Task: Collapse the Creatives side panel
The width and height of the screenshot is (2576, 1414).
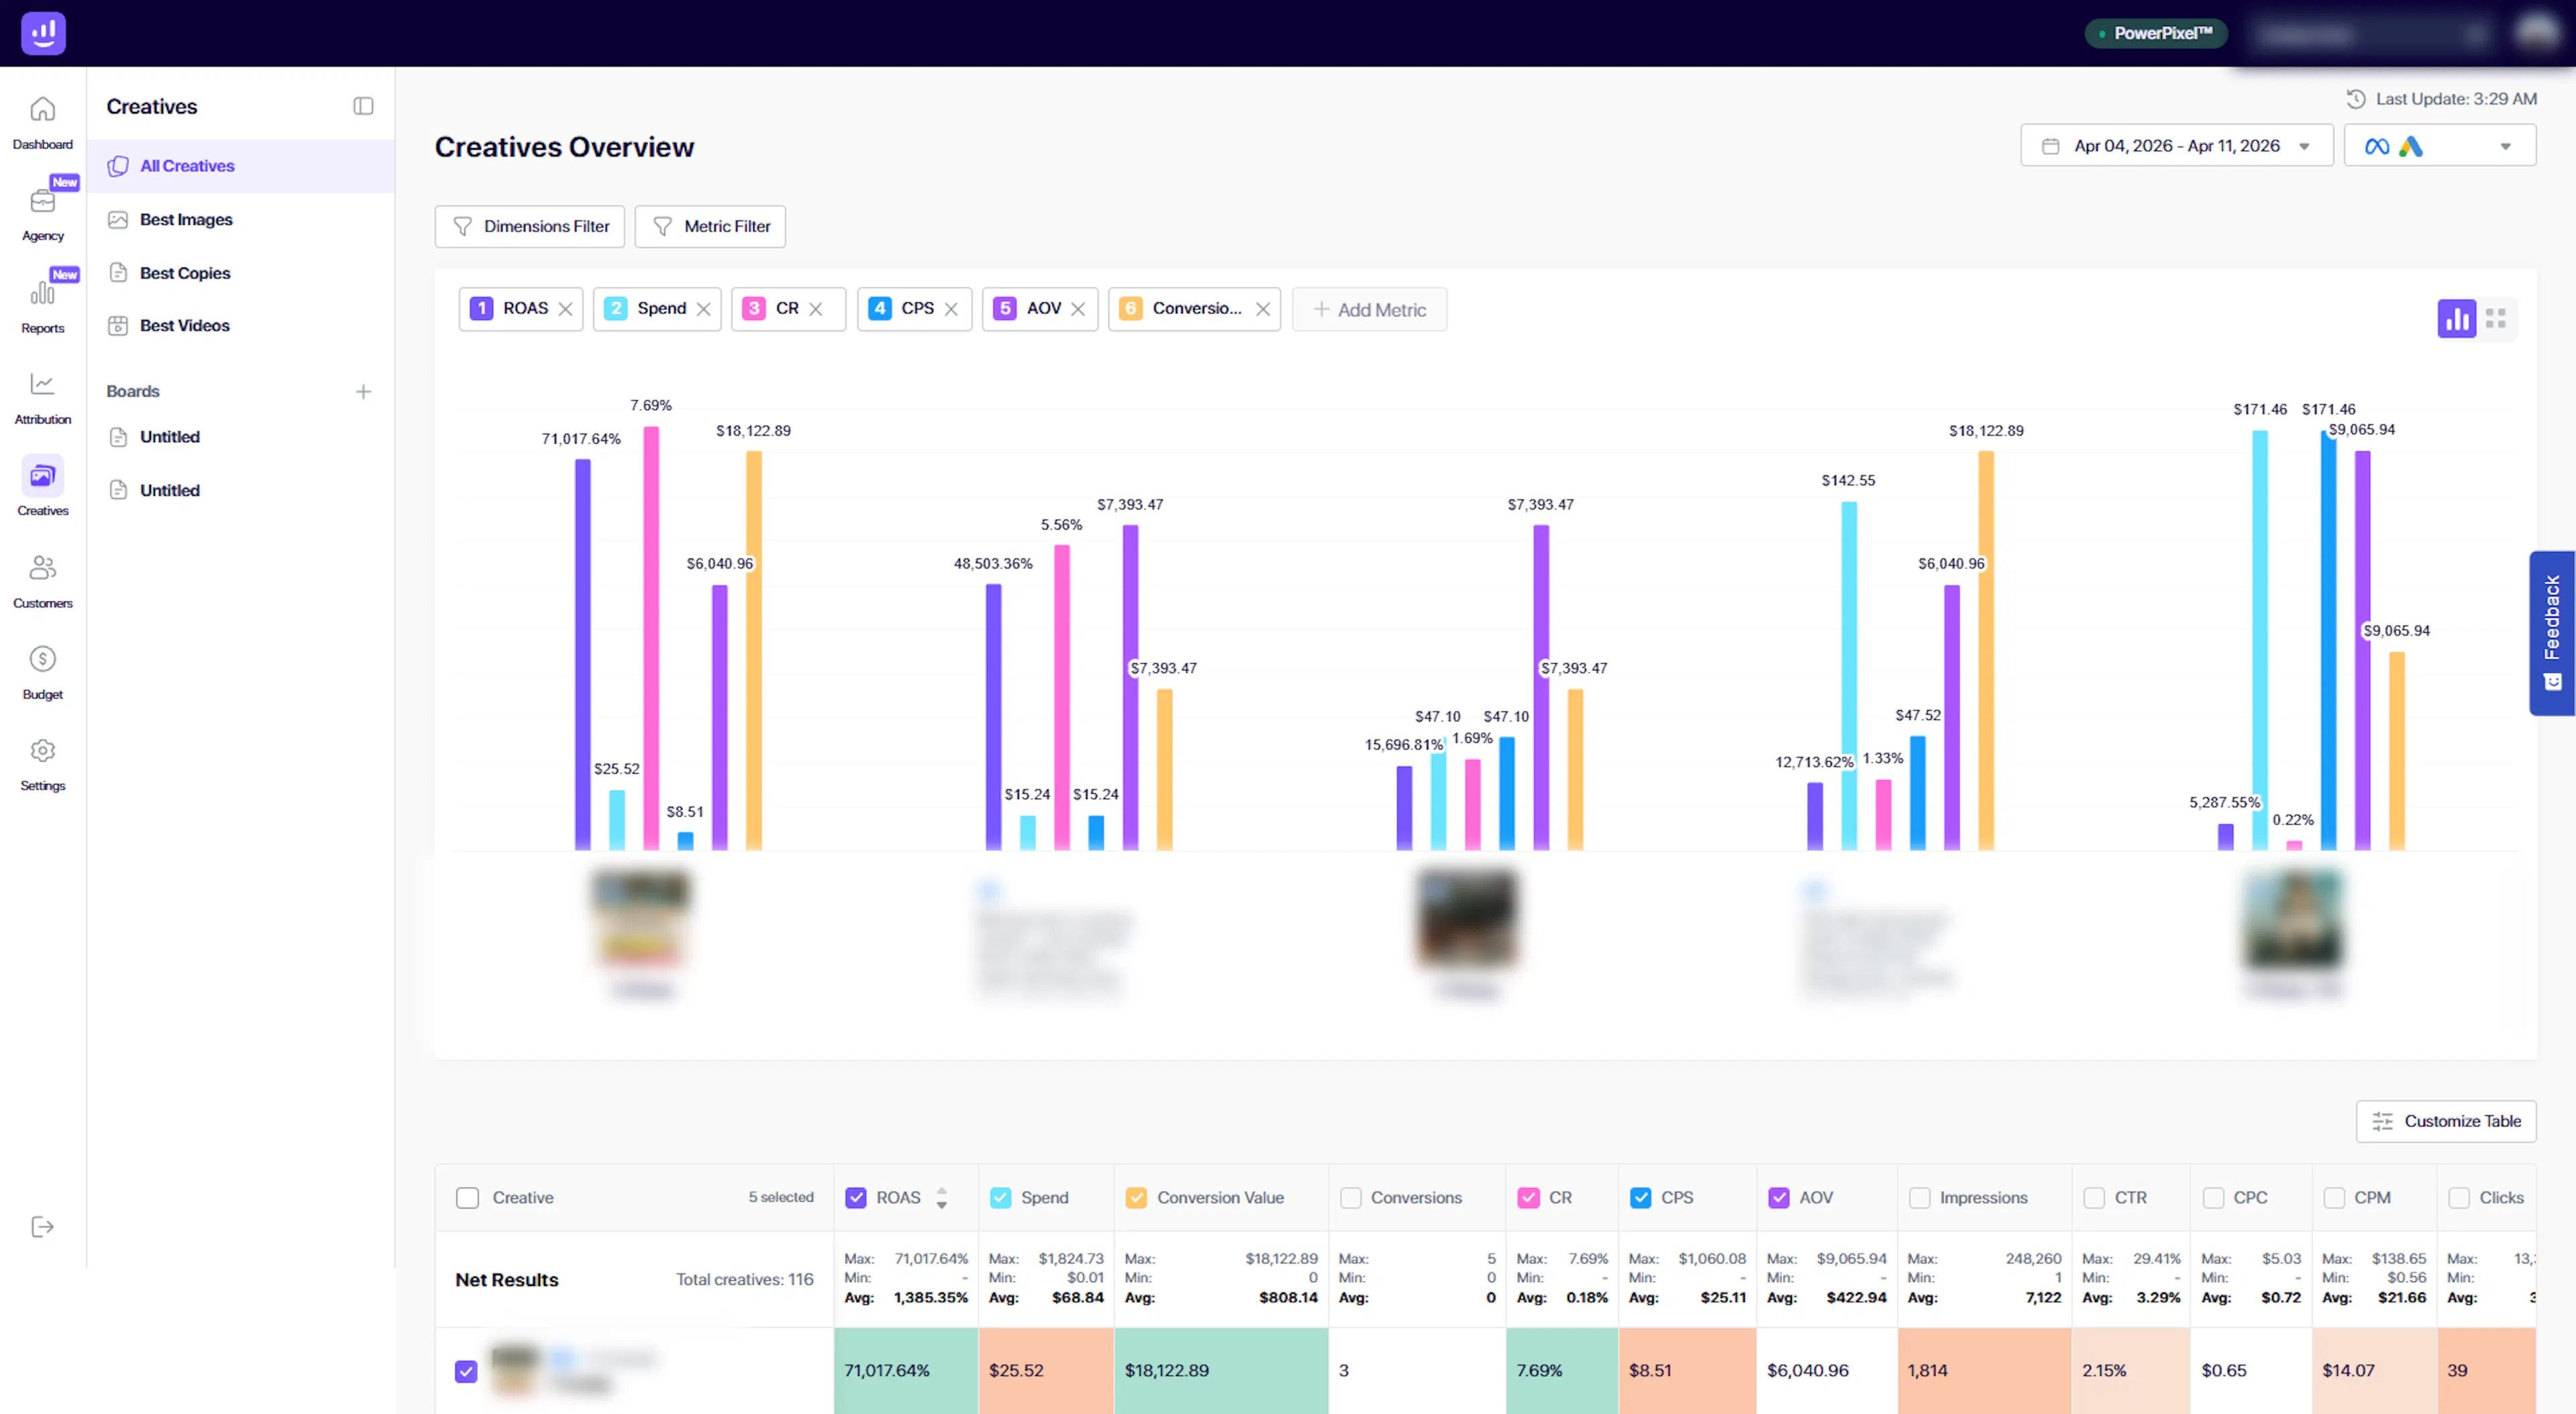Action: (363, 106)
